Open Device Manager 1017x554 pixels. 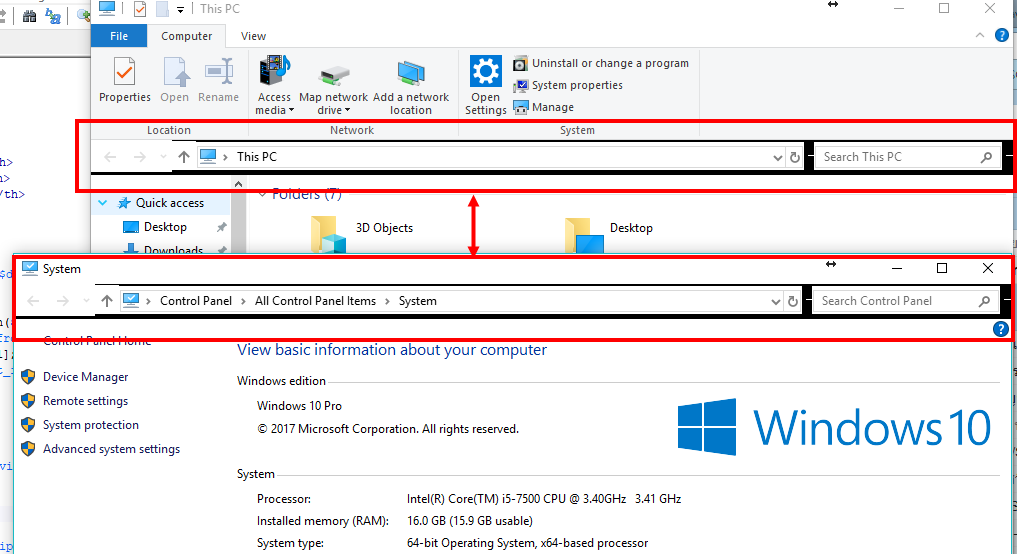click(x=86, y=377)
